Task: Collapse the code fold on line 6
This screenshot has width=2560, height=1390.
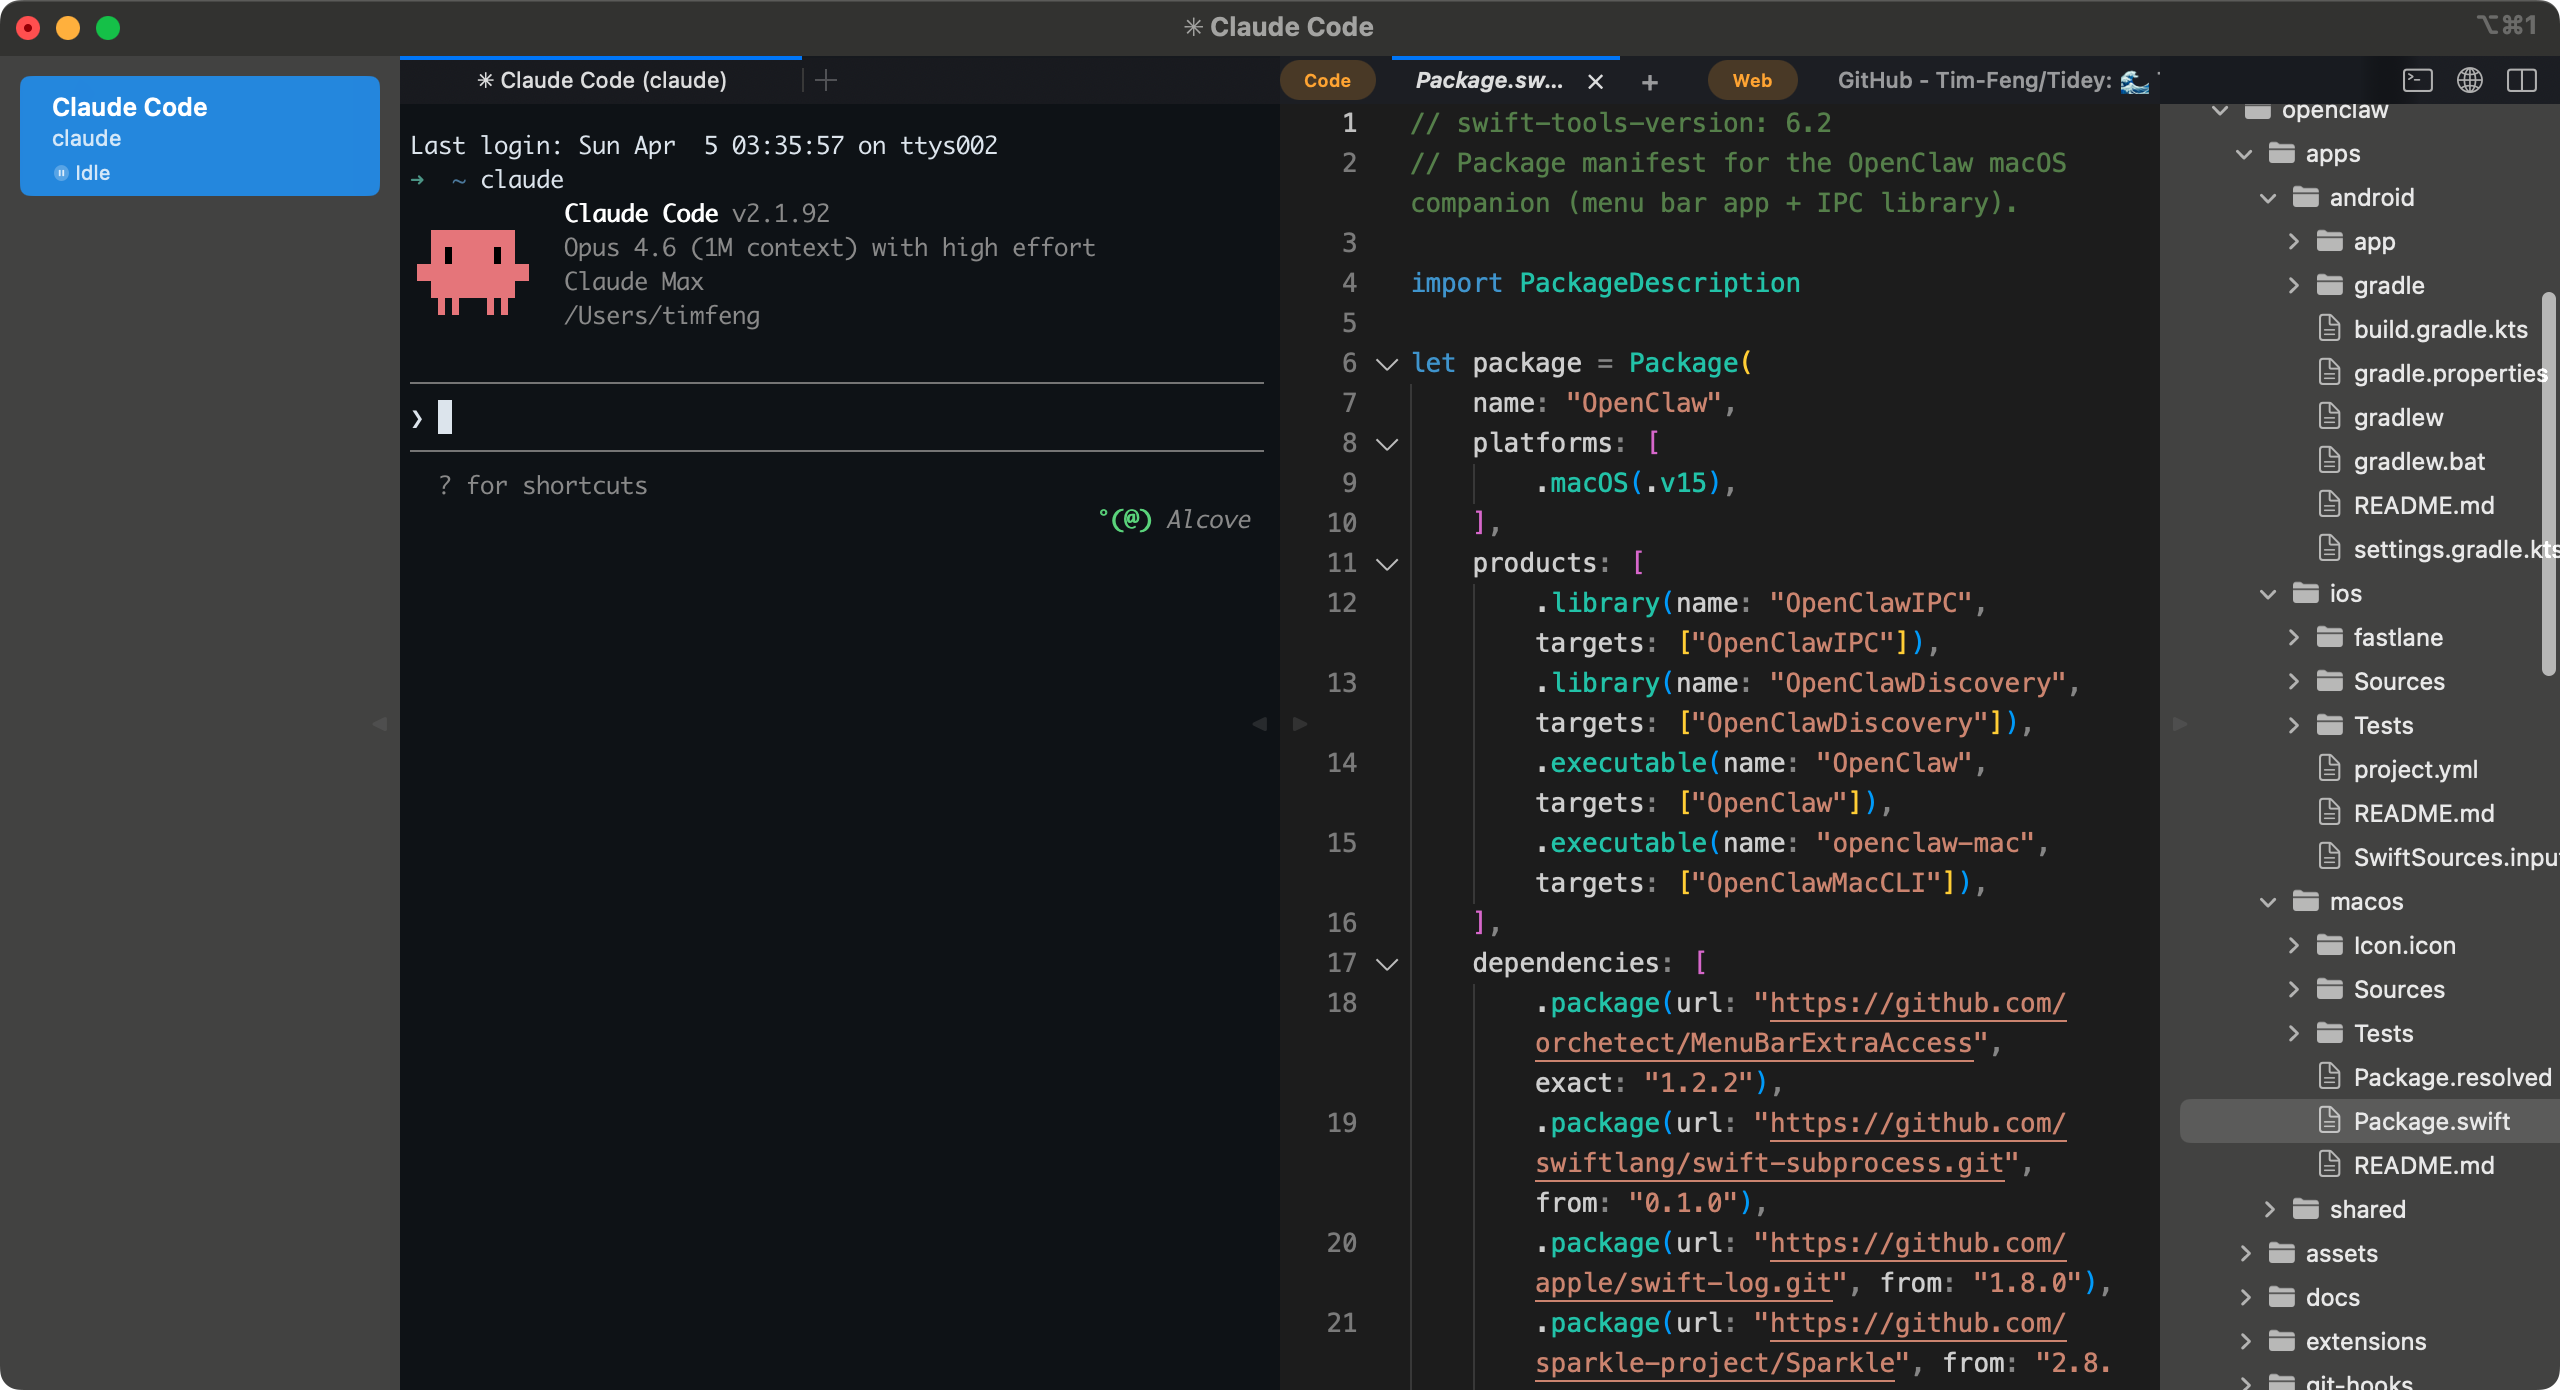Action: point(1385,363)
